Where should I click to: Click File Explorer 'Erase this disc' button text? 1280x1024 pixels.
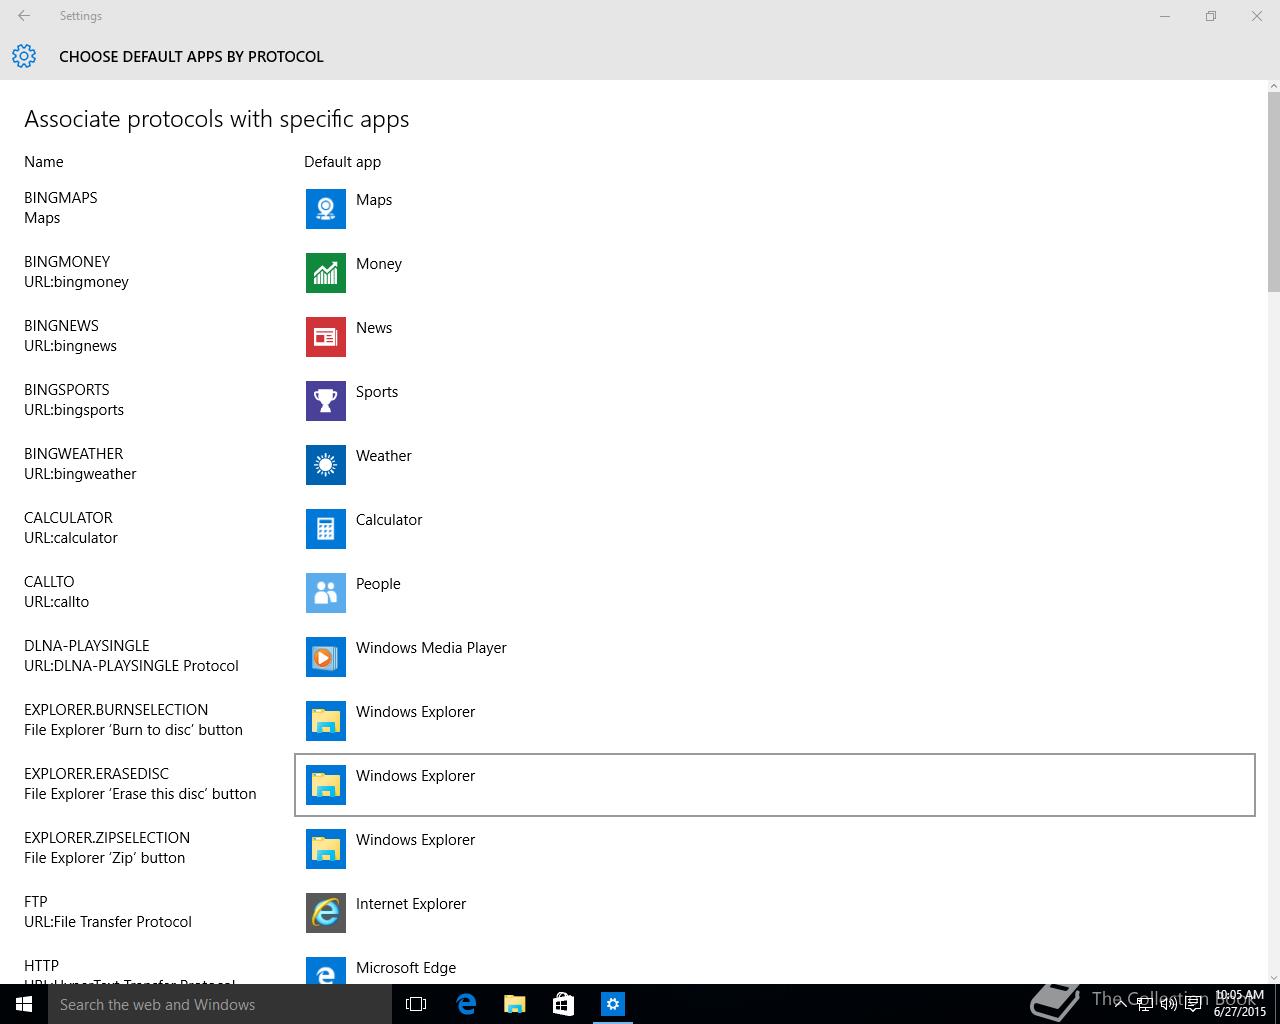[x=140, y=794]
